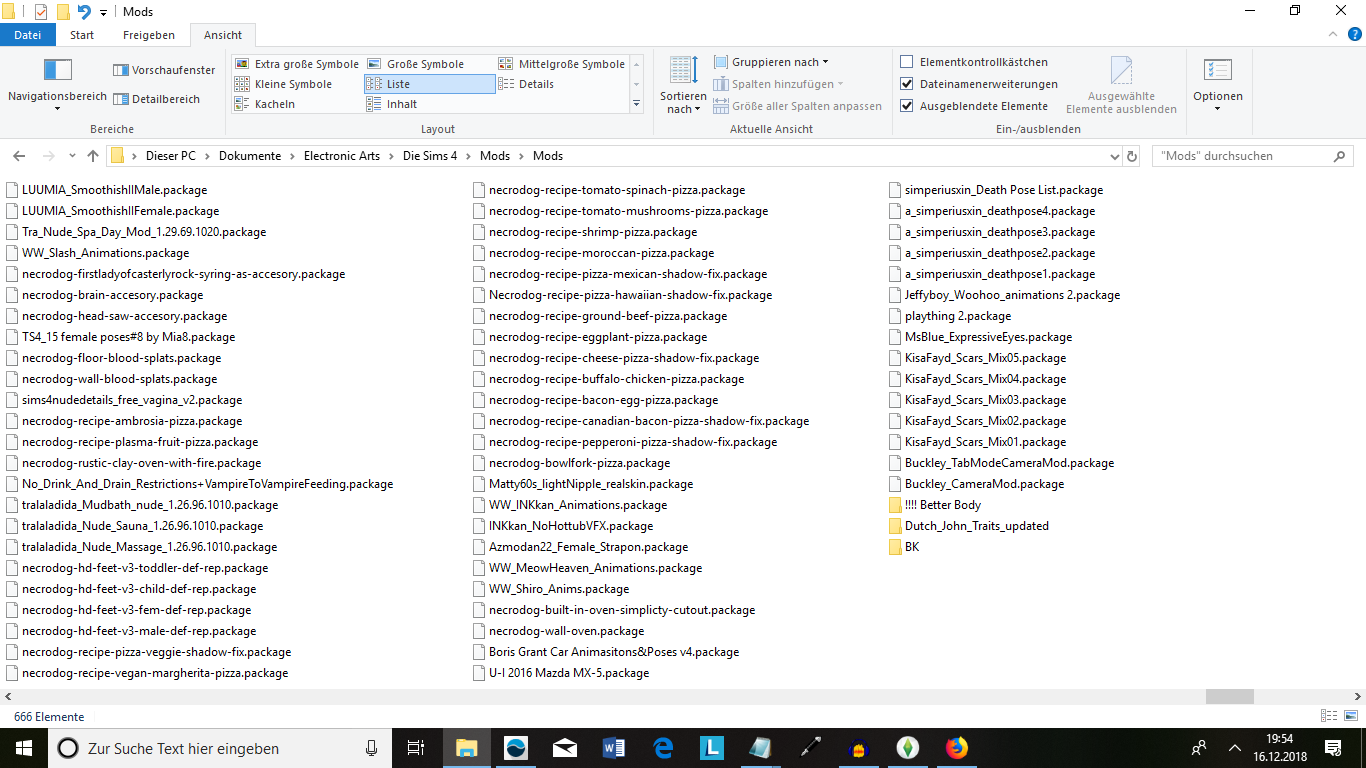Open Task View on taskbar

coord(416,748)
